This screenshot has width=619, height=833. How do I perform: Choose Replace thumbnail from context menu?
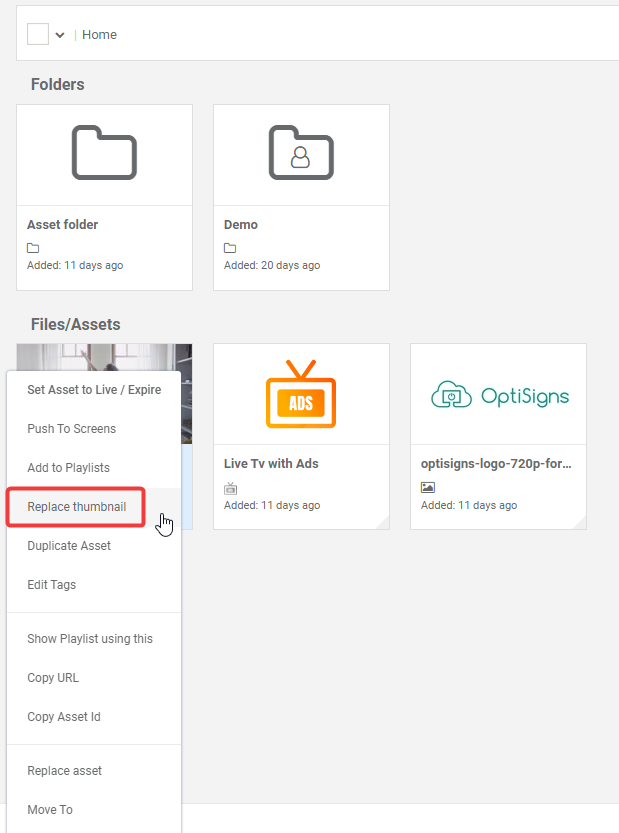[x=77, y=507]
